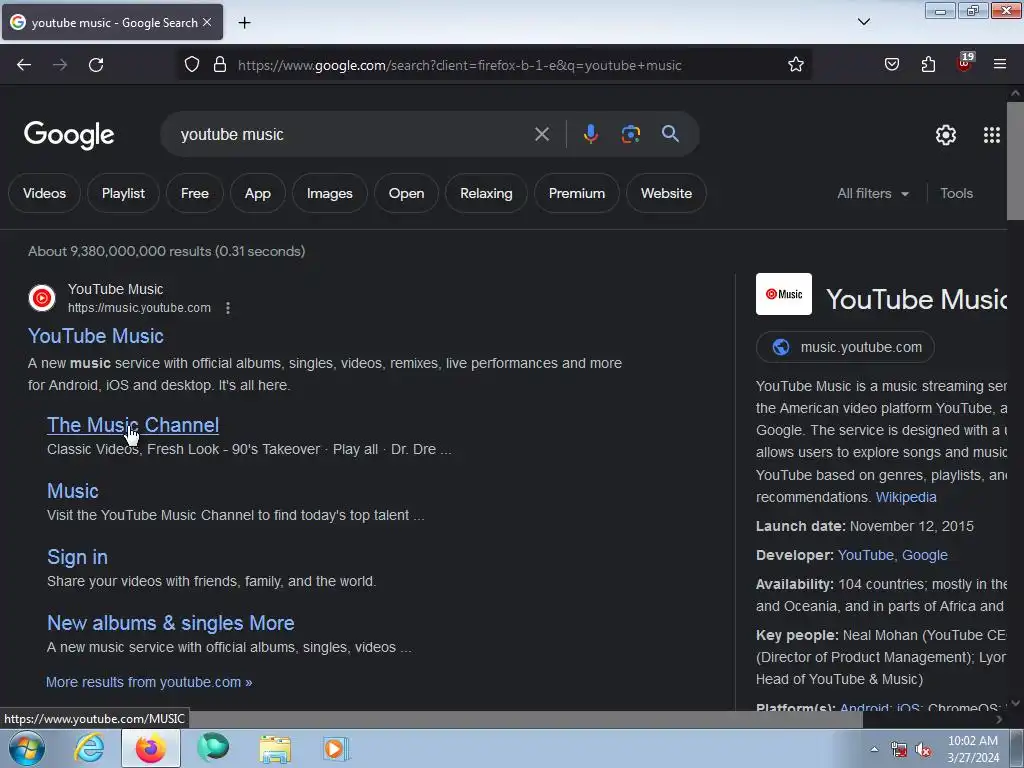
Task: Open the Windows Start button
Action: click(x=27, y=748)
